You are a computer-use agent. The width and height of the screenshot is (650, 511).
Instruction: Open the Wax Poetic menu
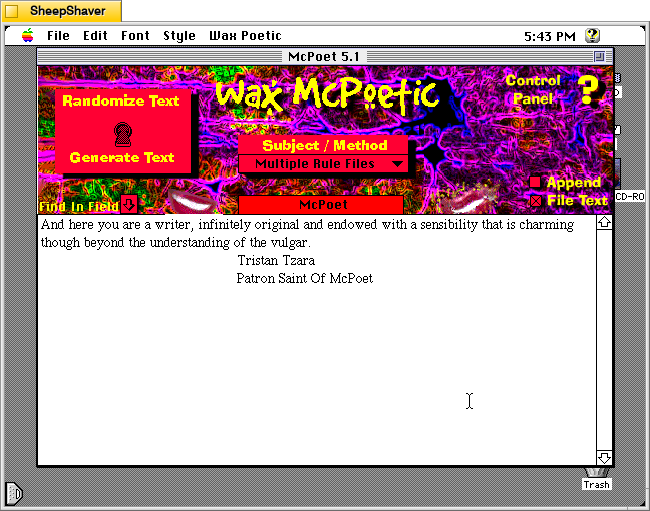point(245,36)
